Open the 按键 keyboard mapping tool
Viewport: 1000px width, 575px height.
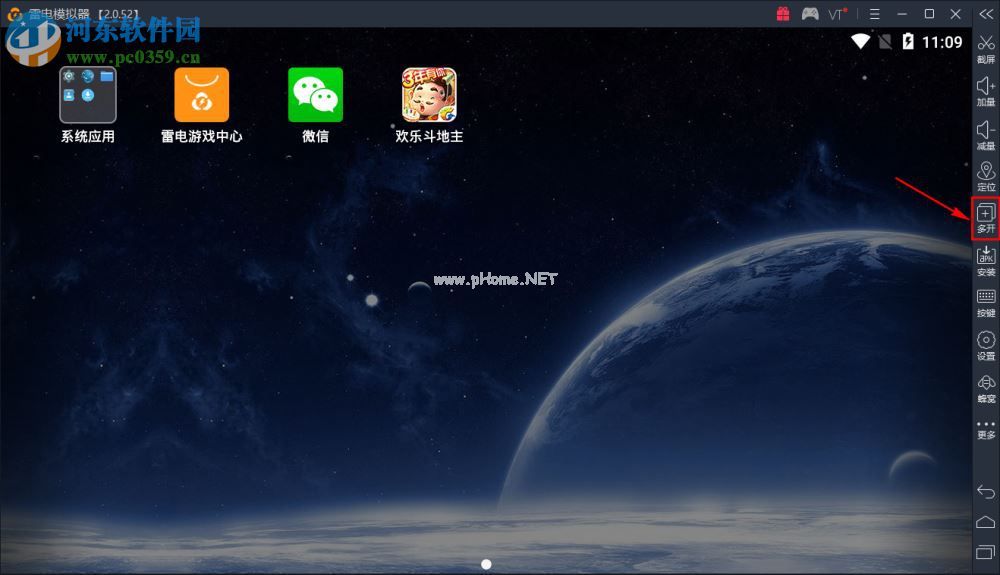(986, 303)
